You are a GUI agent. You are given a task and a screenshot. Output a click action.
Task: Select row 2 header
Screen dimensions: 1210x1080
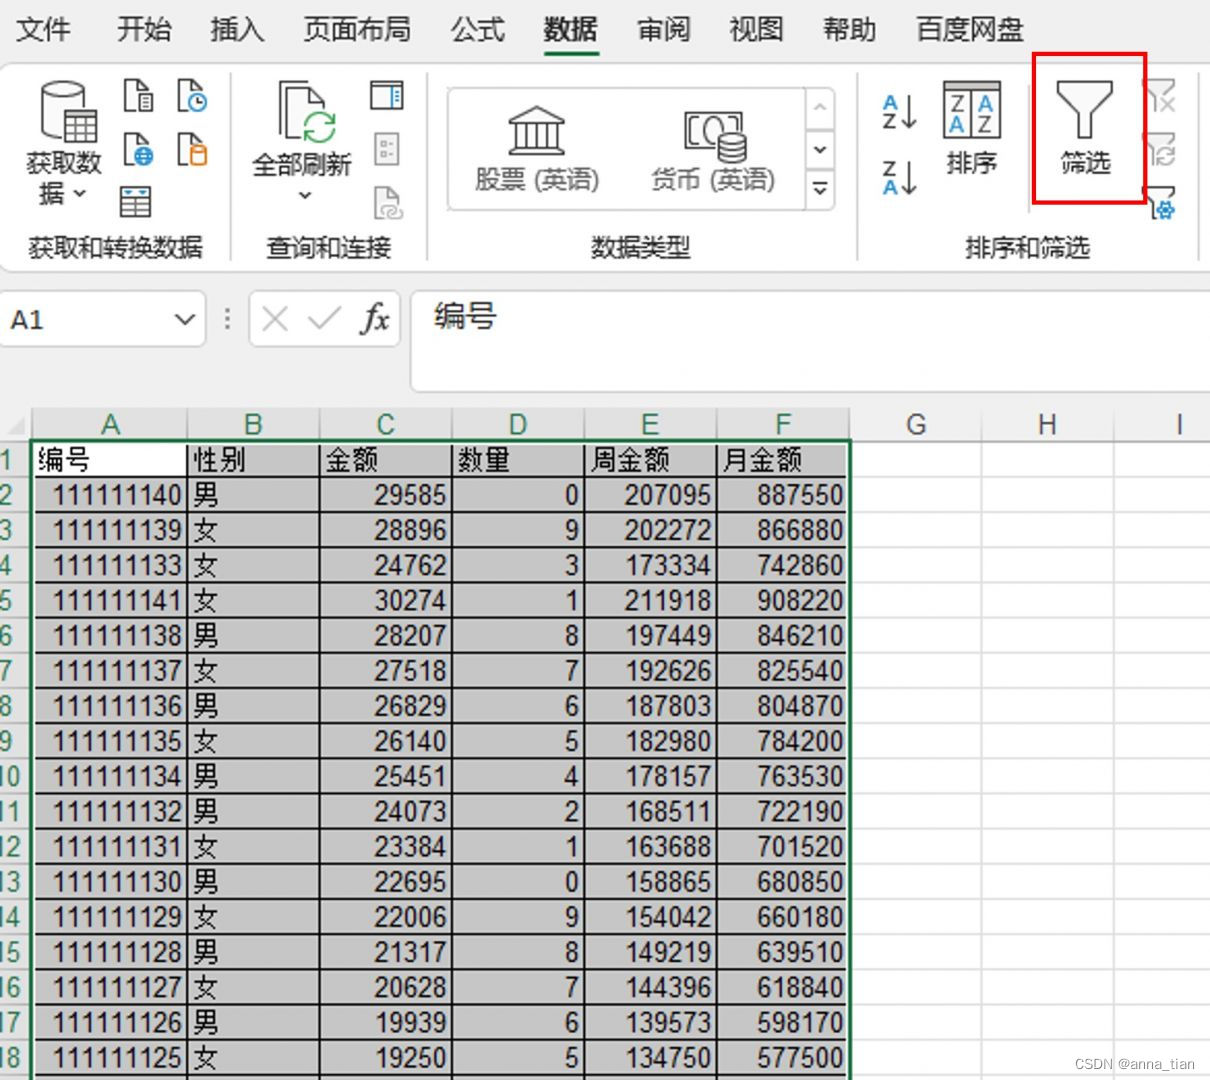tap(14, 495)
